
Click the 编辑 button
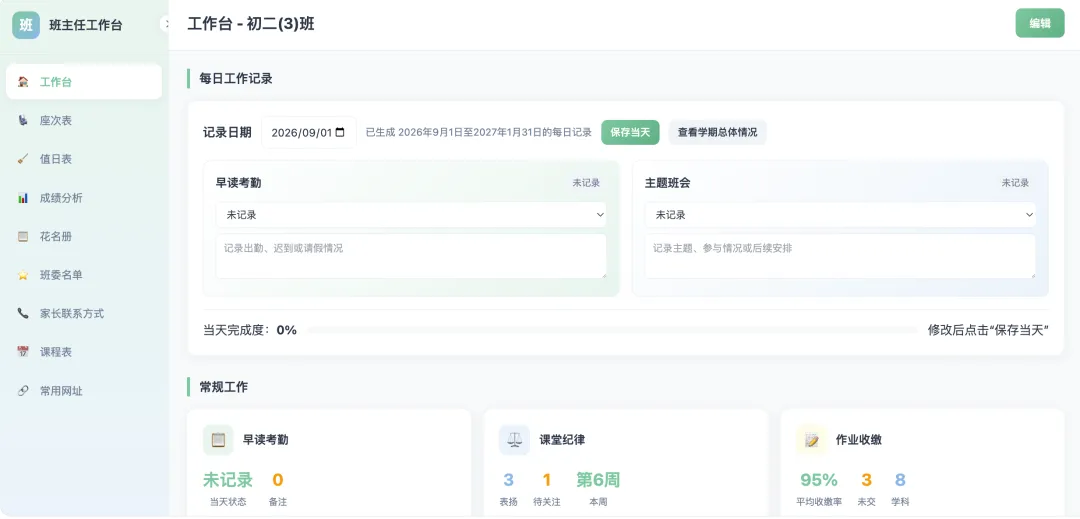tap(1040, 23)
